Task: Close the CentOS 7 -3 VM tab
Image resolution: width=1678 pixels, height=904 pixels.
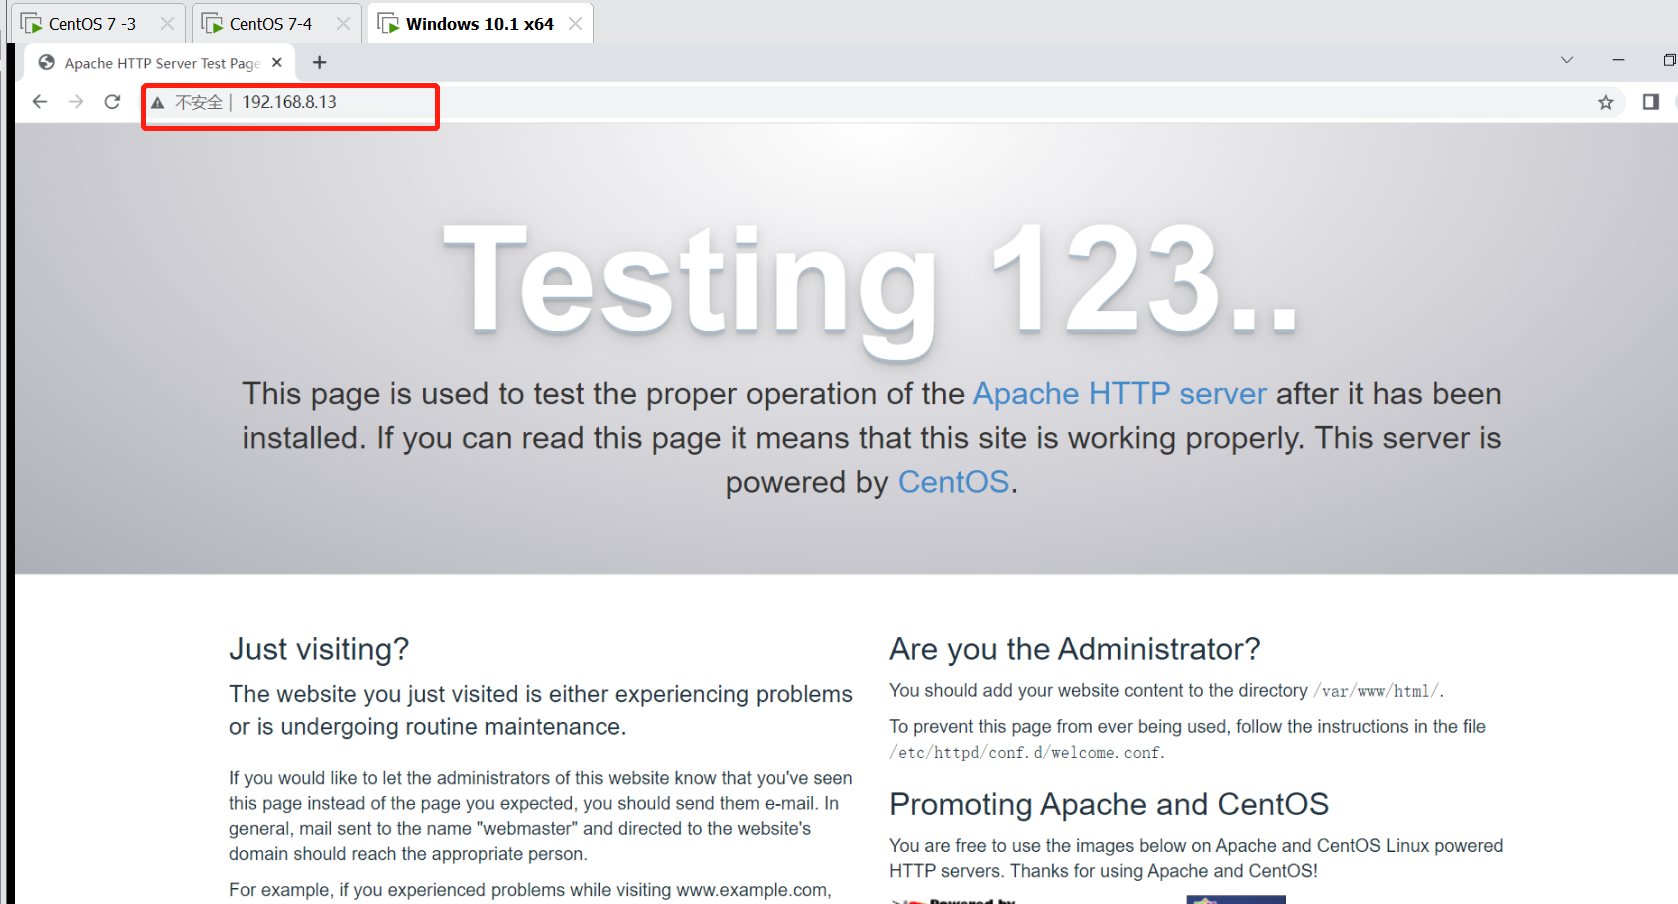Action: (x=167, y=23)
